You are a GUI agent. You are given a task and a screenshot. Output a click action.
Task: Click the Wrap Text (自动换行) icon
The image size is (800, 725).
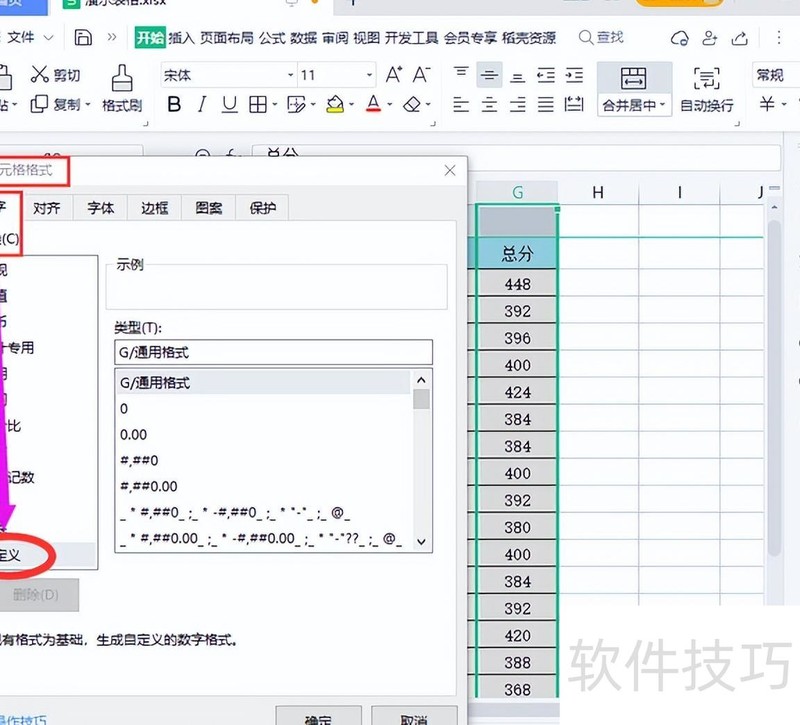(706, 80)
